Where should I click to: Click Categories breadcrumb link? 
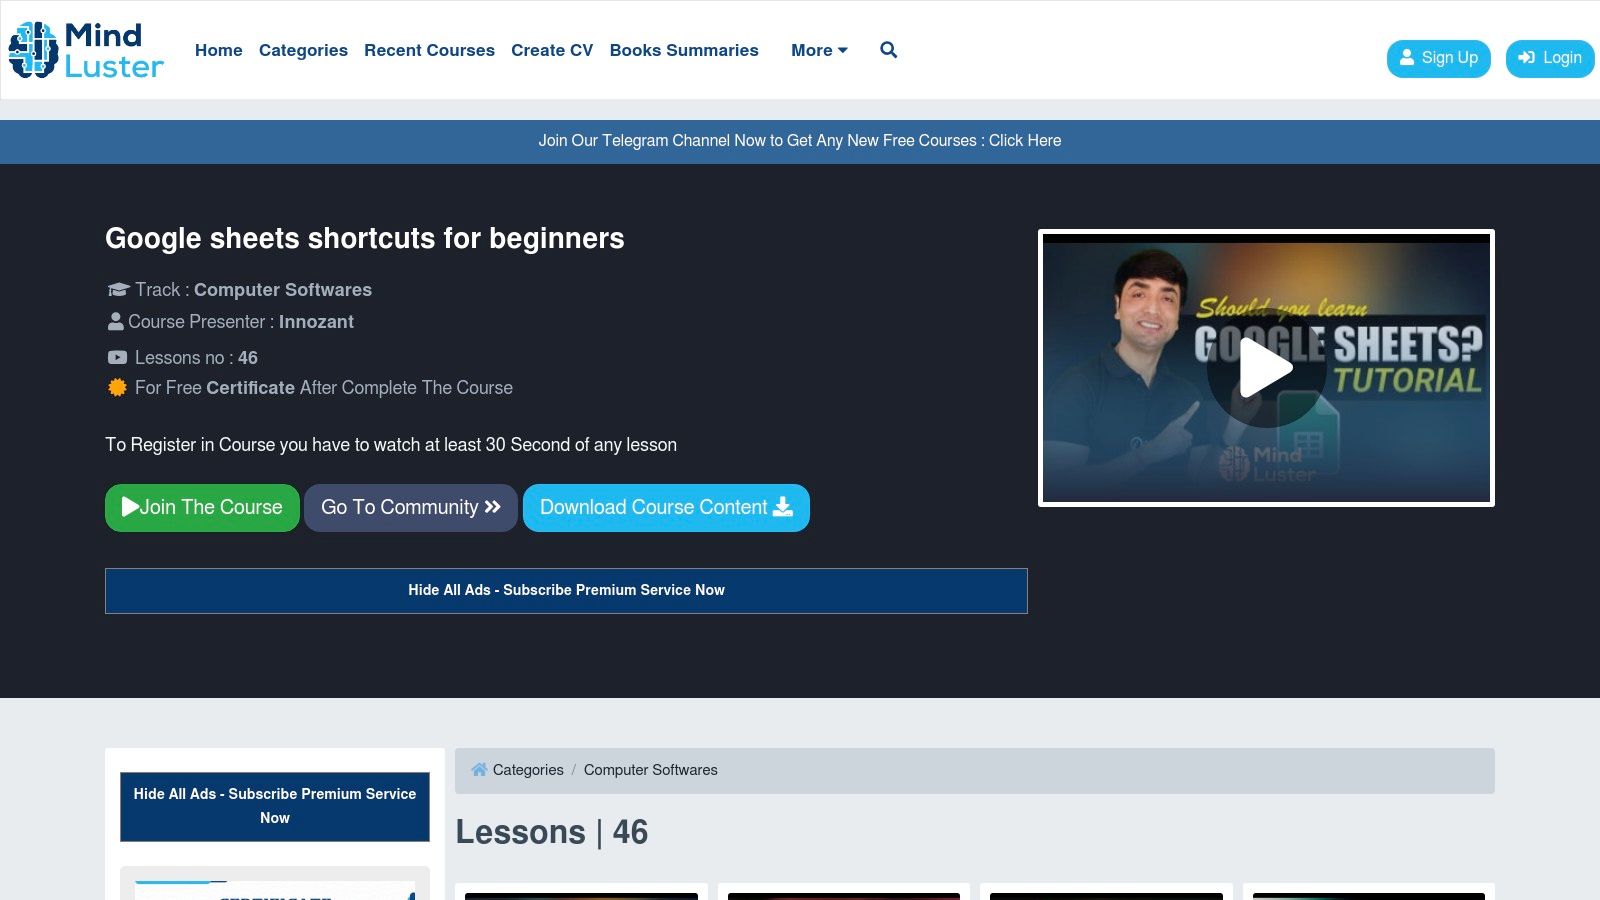point(528,770)
